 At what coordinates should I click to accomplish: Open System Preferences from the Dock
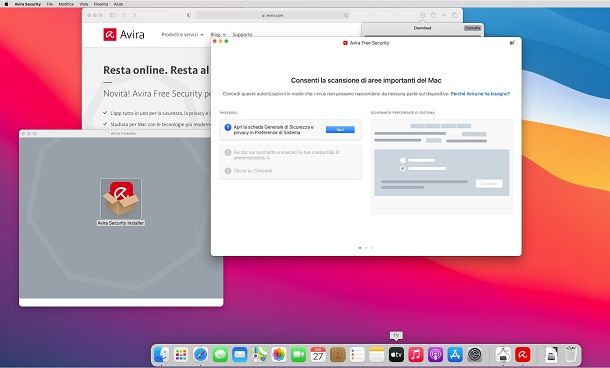tap(475, 354)
